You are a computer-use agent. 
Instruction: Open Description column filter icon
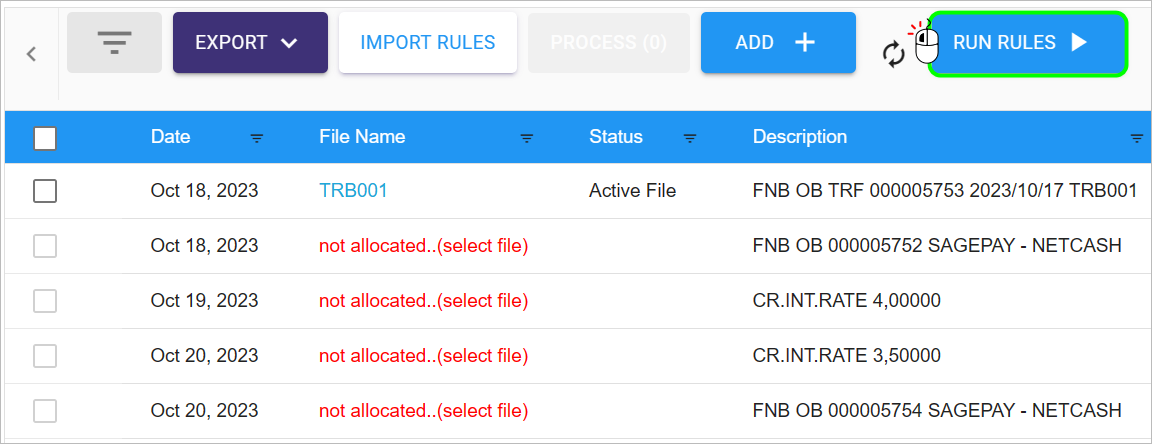pyautogui.click(x=1137, y=138)
